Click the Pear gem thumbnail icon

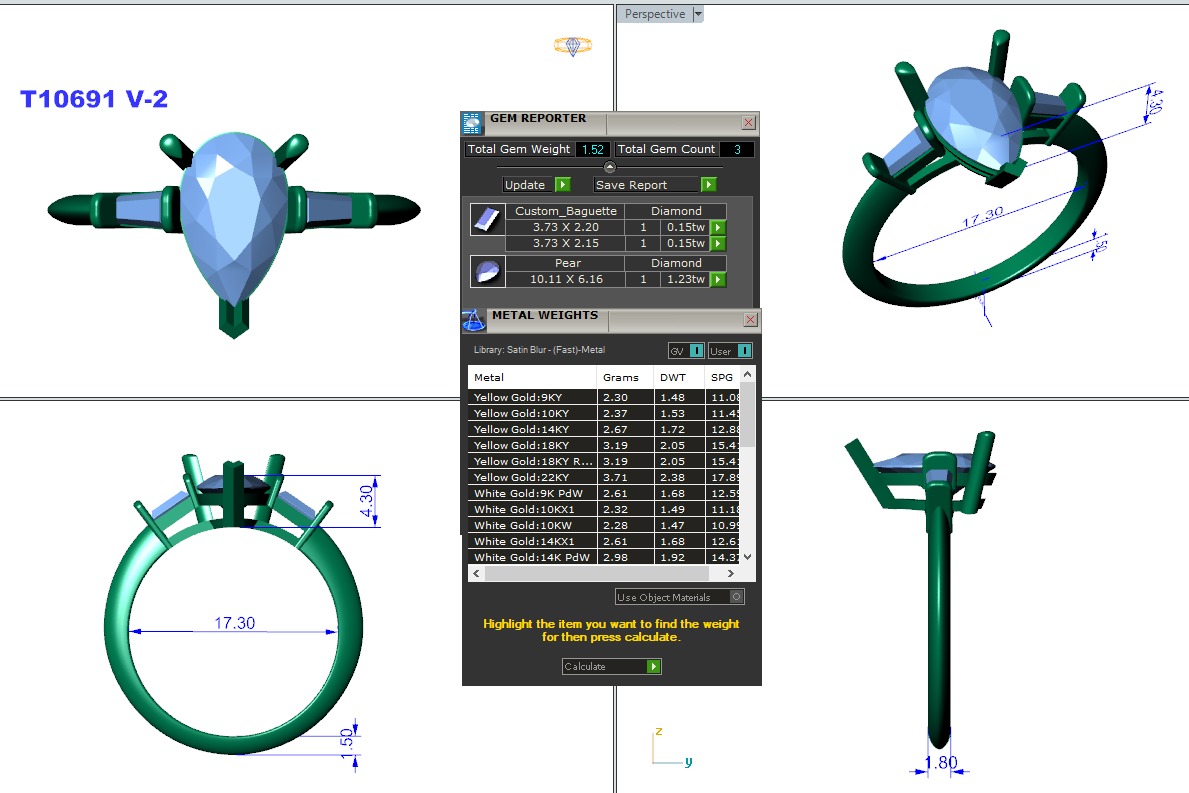[486, 272]
